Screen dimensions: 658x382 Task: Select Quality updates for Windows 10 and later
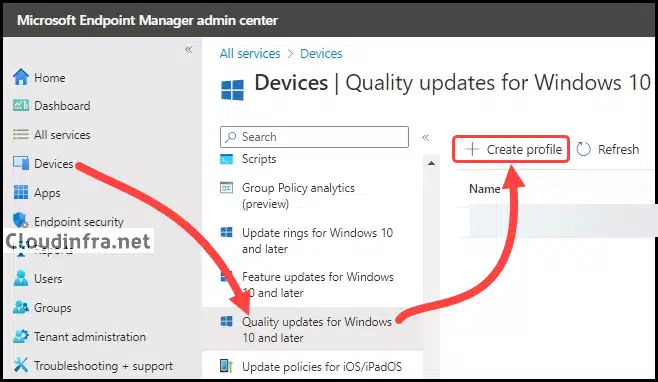[x=317, y=330]
